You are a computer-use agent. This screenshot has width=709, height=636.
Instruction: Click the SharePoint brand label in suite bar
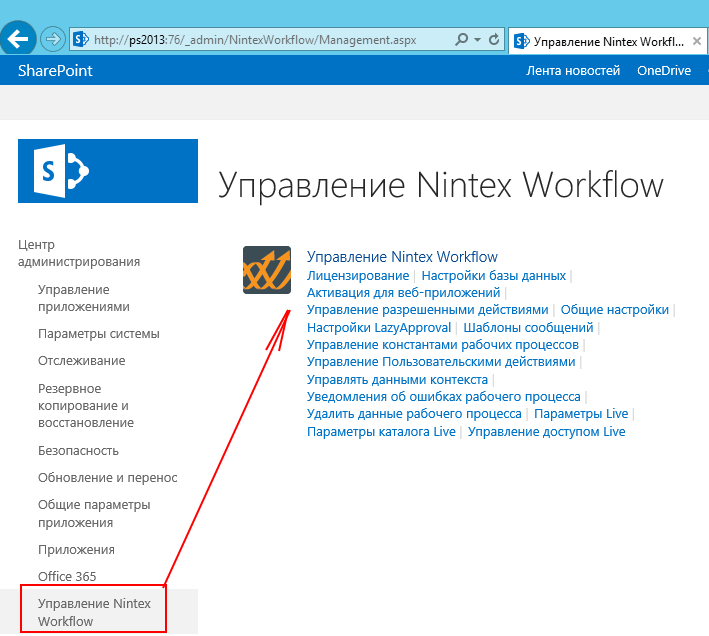coord(55,71)
